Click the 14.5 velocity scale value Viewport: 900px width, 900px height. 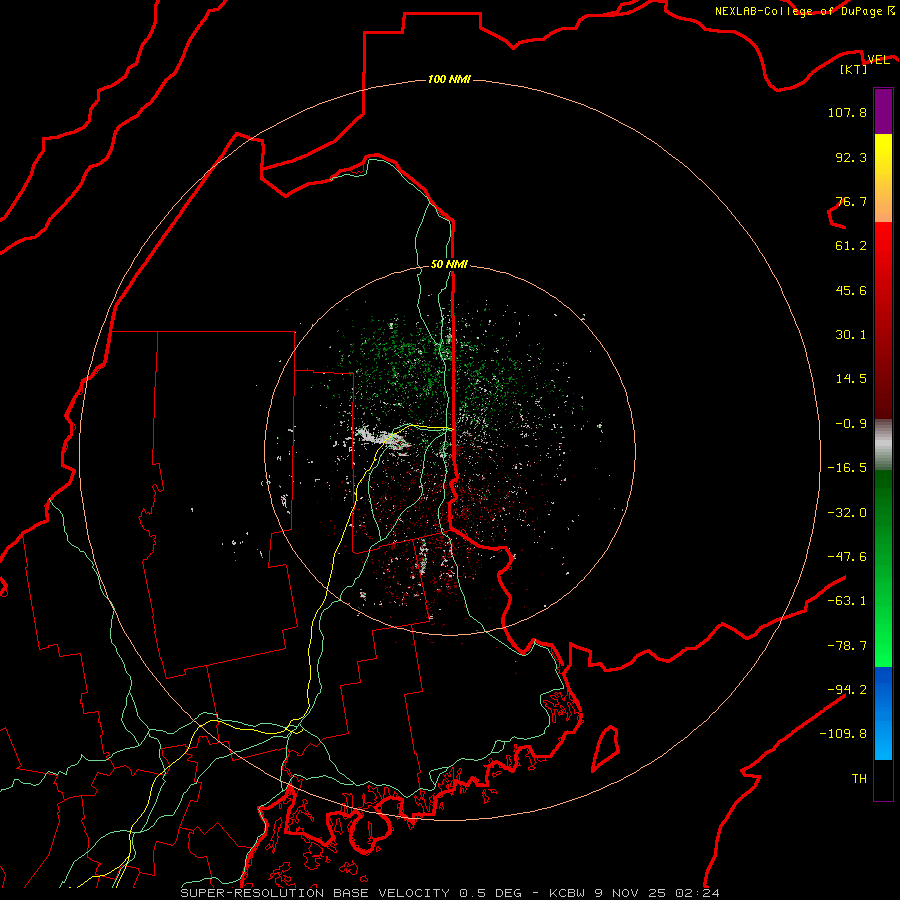pyautogui.click(x=851, y=379)
